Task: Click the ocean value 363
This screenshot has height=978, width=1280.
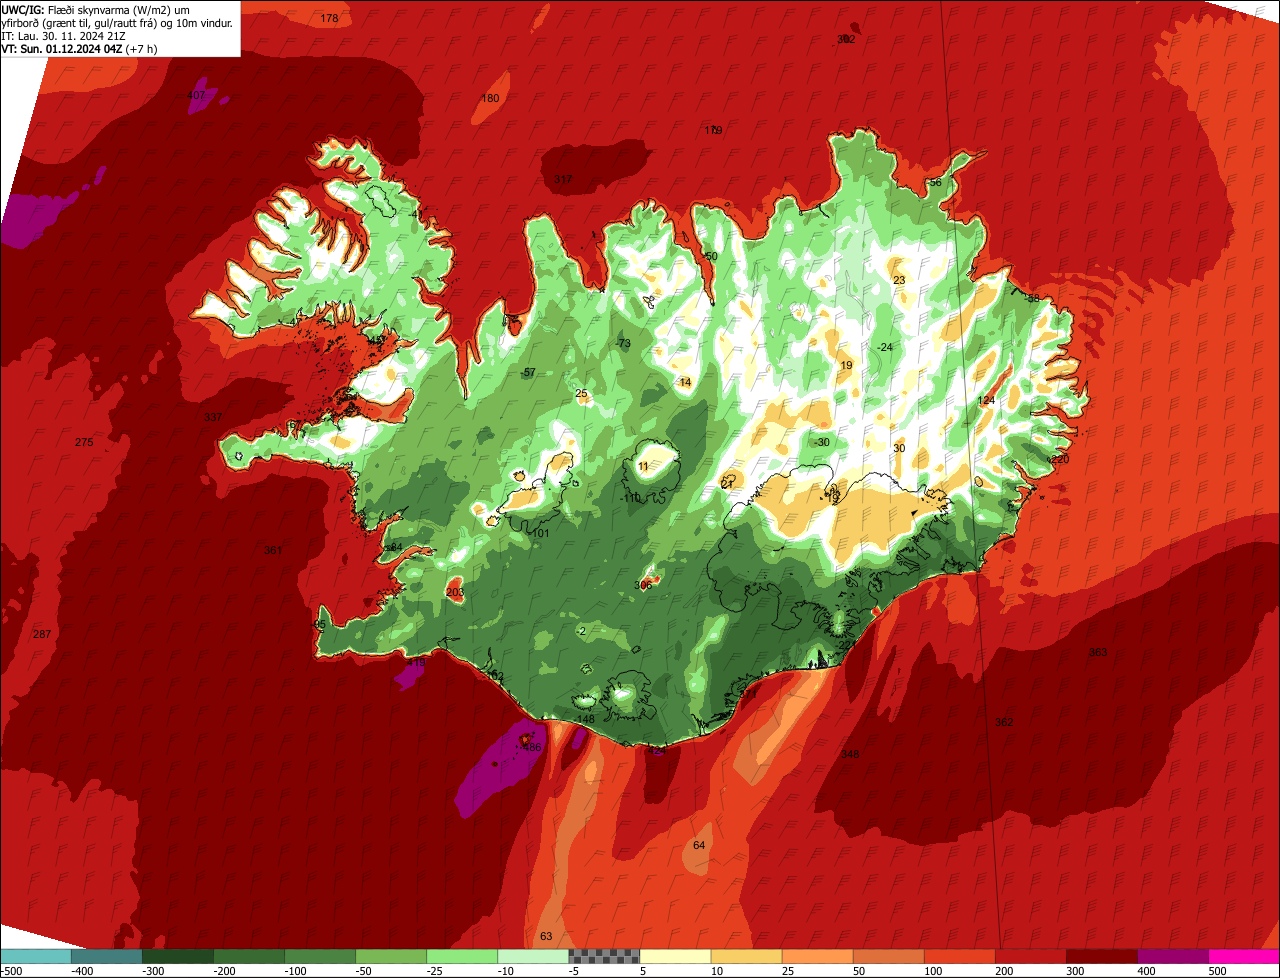Action: pos(1098,652)
